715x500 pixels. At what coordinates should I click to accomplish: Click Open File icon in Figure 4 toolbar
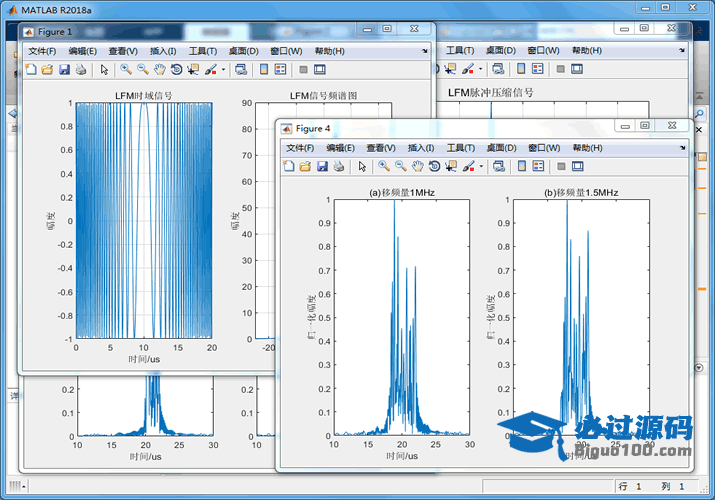[x=305, y=166]
